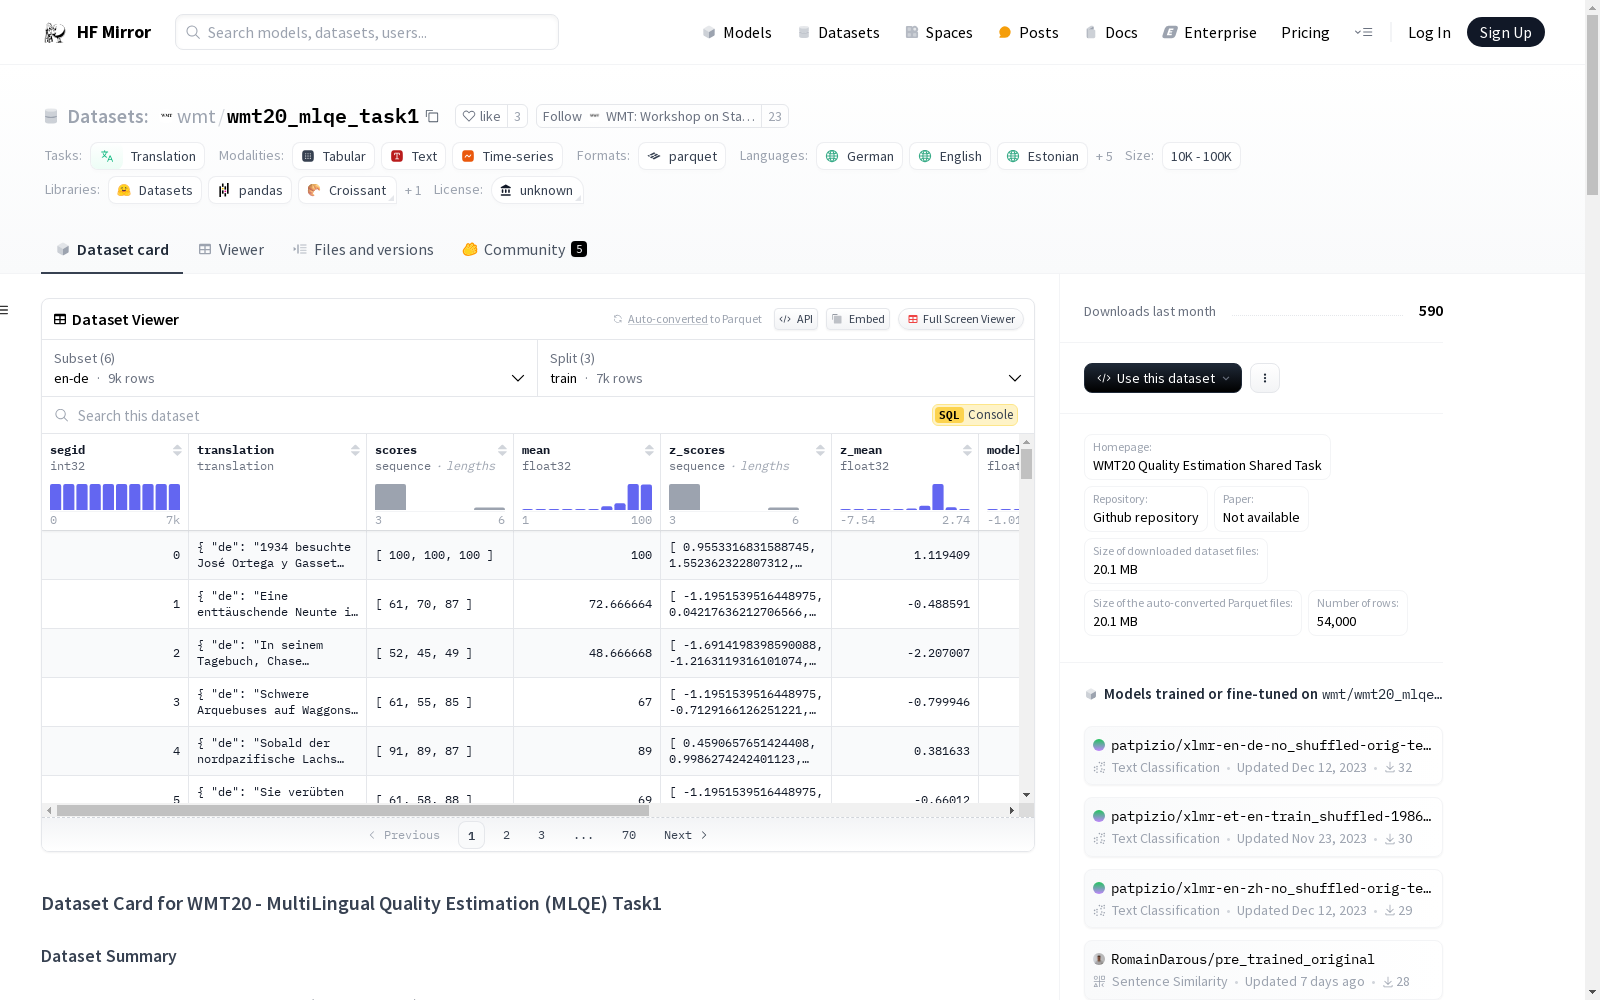Click the unknown license tag
The image size is (1600, 1000).
537,190
